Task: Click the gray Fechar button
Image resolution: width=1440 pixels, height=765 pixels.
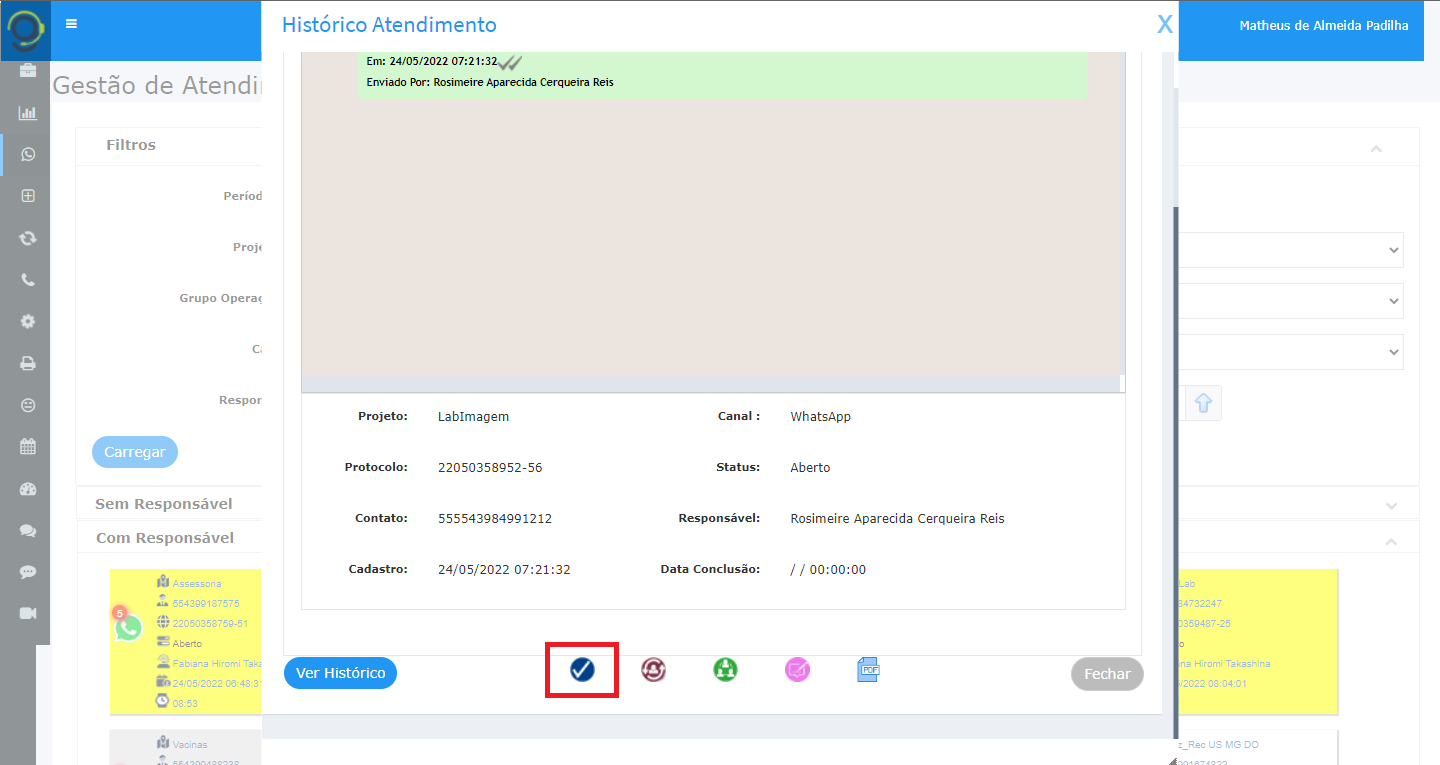Action: pyautogui.click(x=1107, y=674)
